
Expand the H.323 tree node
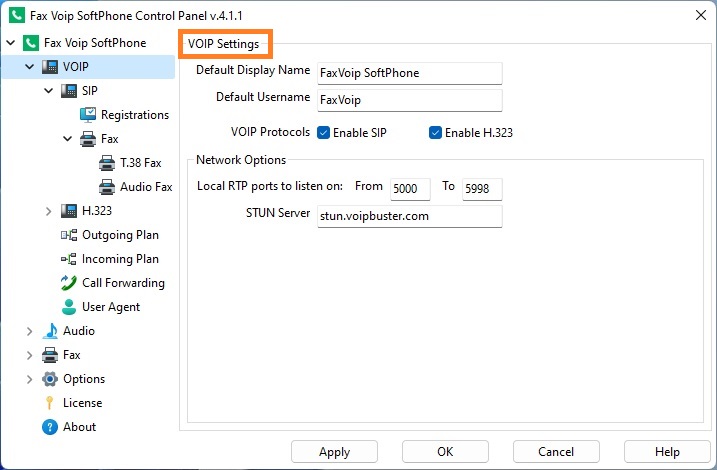(x=48, y=211)
